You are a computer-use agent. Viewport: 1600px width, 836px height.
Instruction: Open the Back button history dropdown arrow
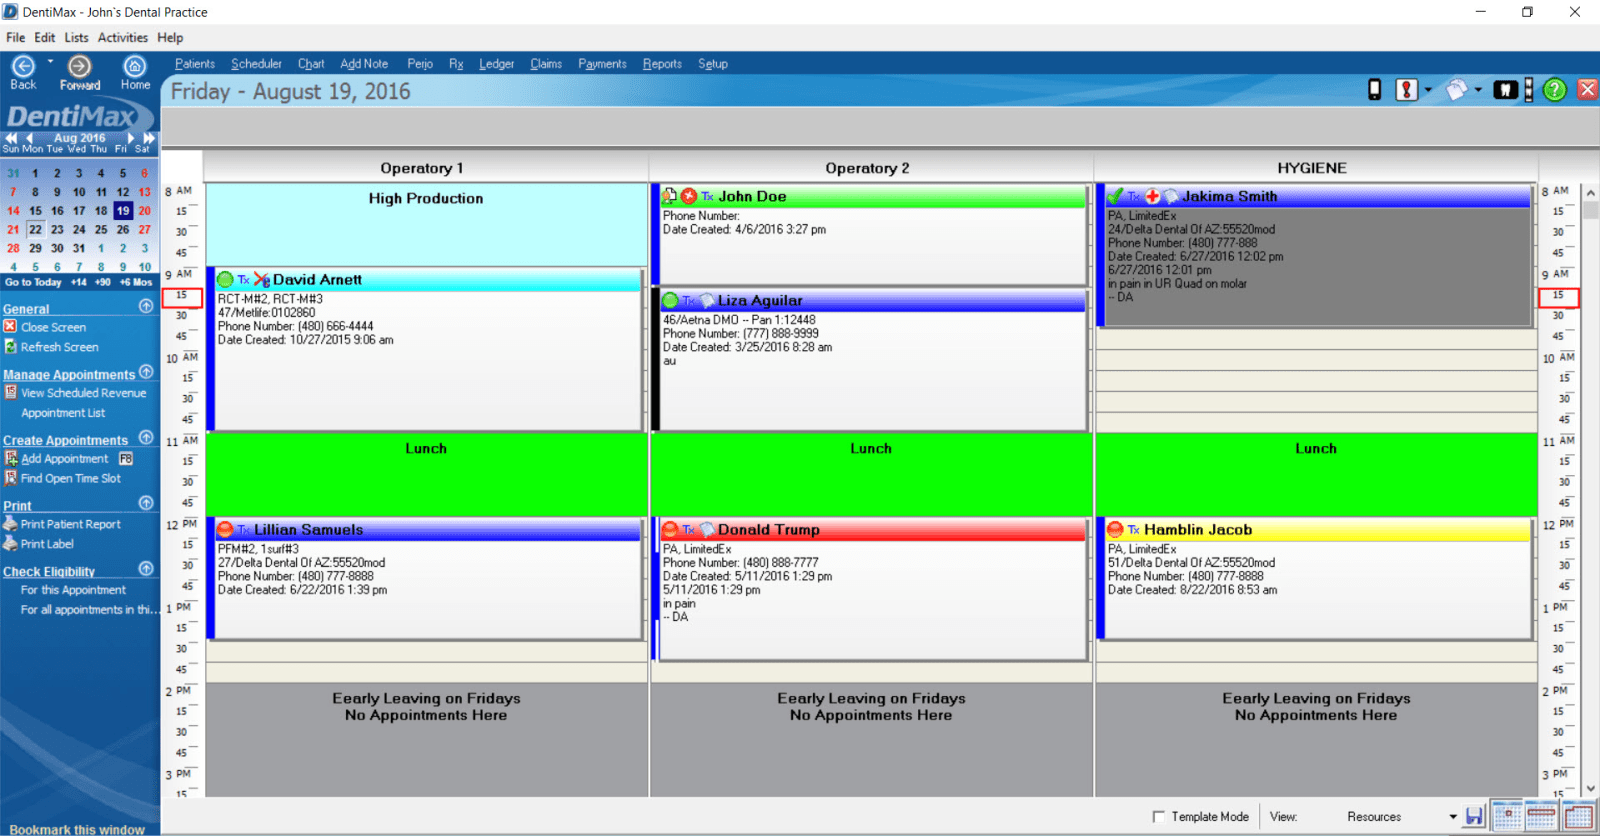pyautogui.click(x=50, y=62)
